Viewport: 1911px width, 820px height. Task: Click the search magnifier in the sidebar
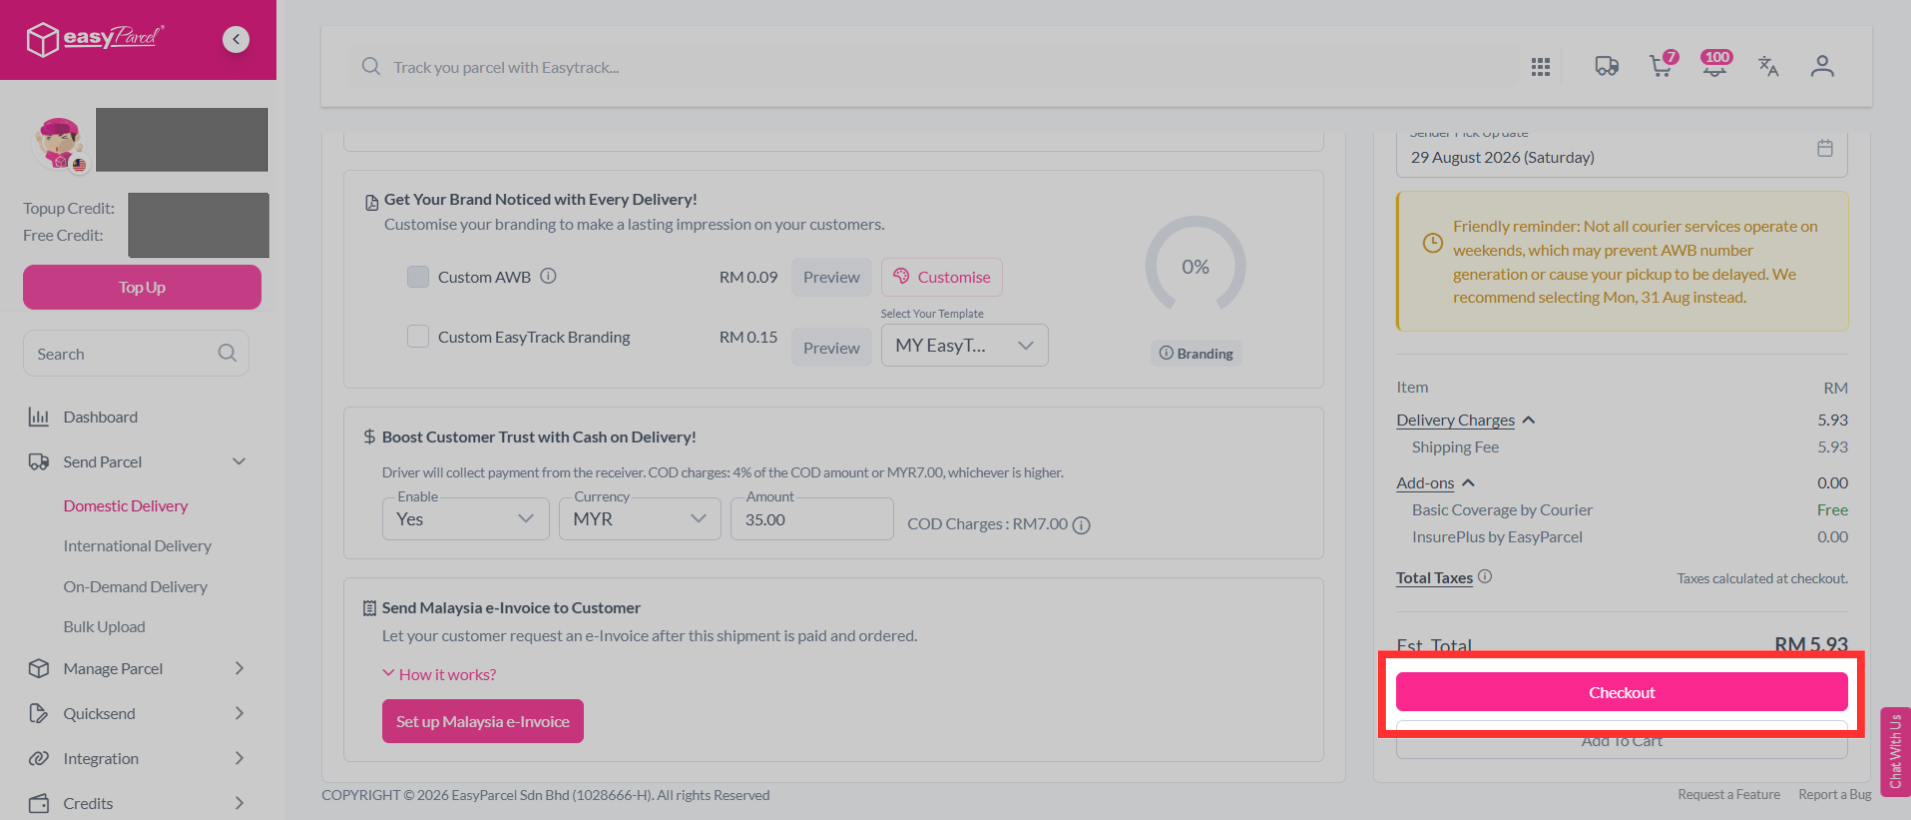(227, 353)
